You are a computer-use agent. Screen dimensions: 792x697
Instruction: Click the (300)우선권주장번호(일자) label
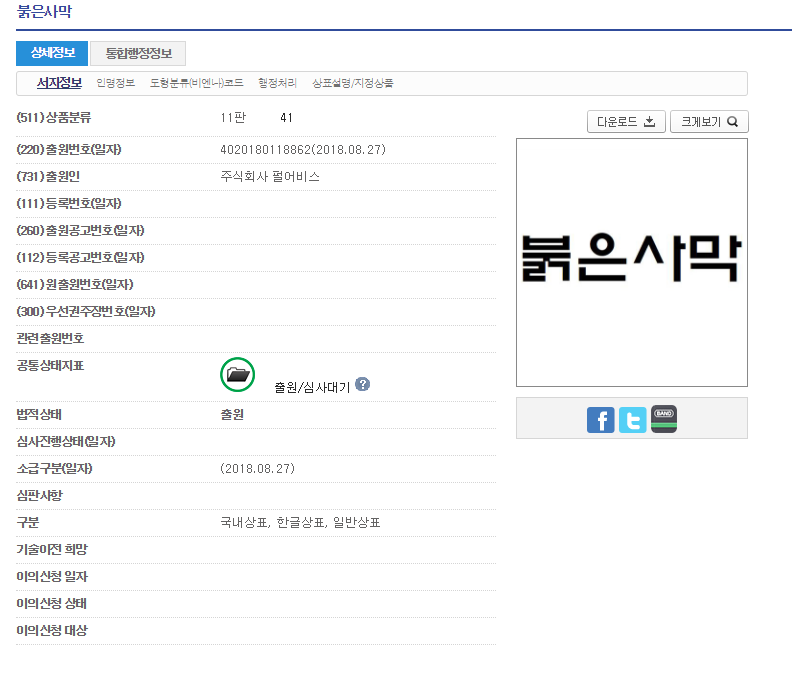coord(86,312)
